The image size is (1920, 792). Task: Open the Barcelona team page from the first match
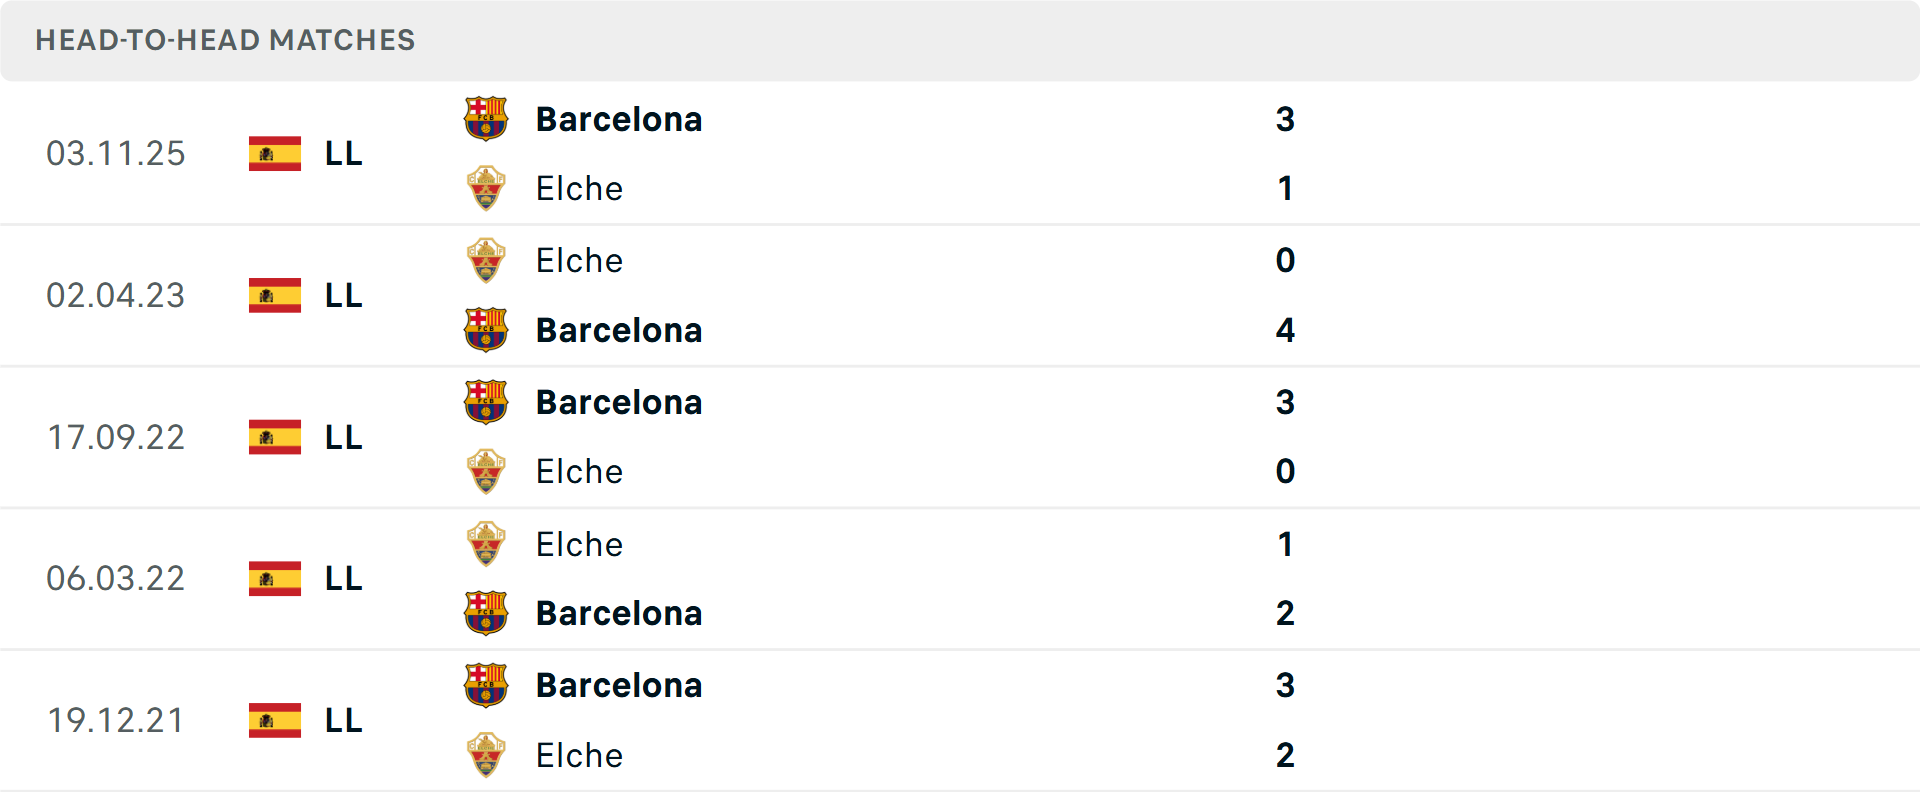click(619, 119)
